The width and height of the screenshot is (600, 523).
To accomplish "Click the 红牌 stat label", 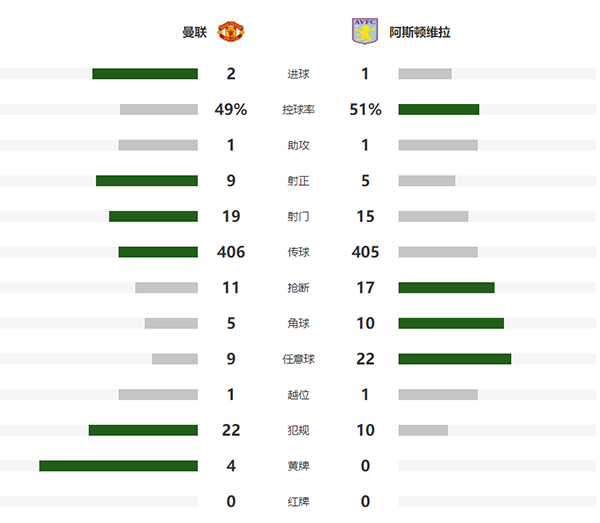I will [298, 502].
